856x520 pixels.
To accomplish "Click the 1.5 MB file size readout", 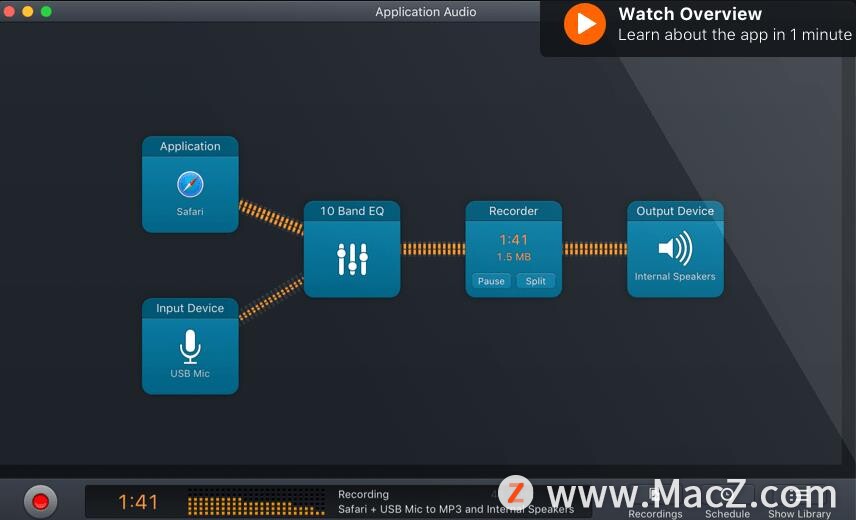I will click(x=514, y=257).
